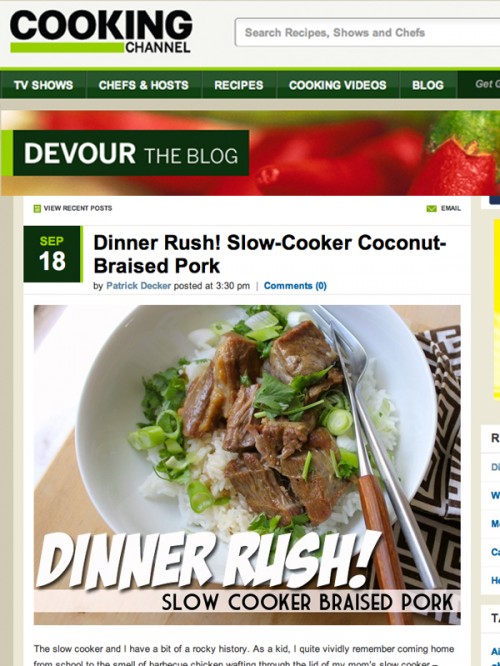500x666 pixels.
Task: Go to the Recipes tab
Action: click(239, 85)
